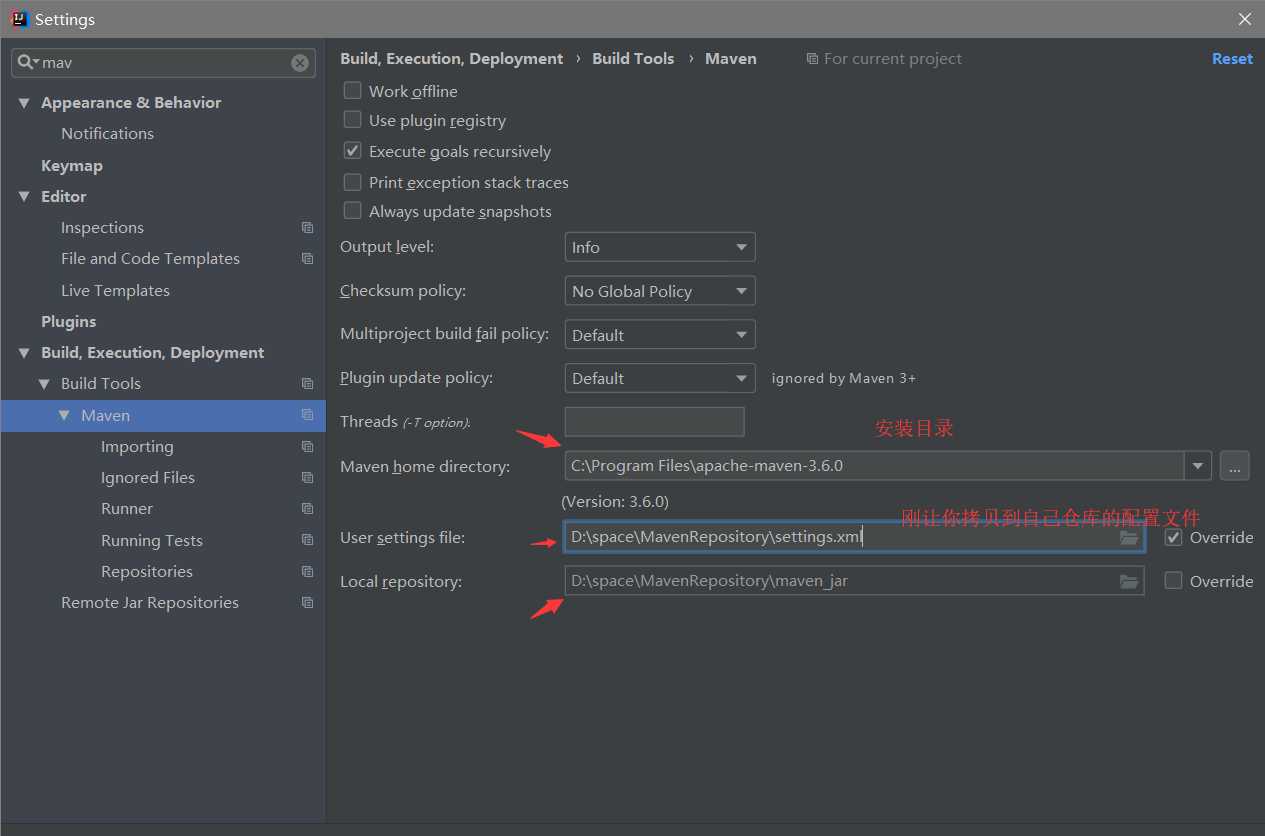Click into the Threads input field
The image size is (1265, 836).
654,422
